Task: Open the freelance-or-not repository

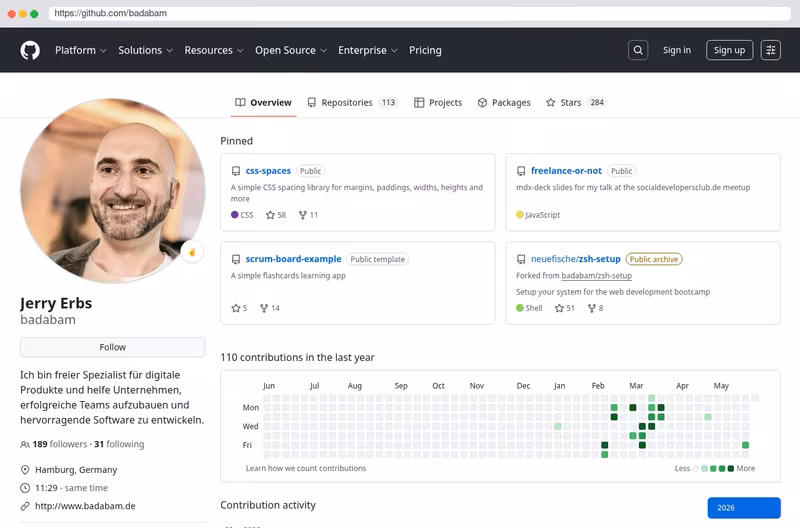Action: click(566, 171)
